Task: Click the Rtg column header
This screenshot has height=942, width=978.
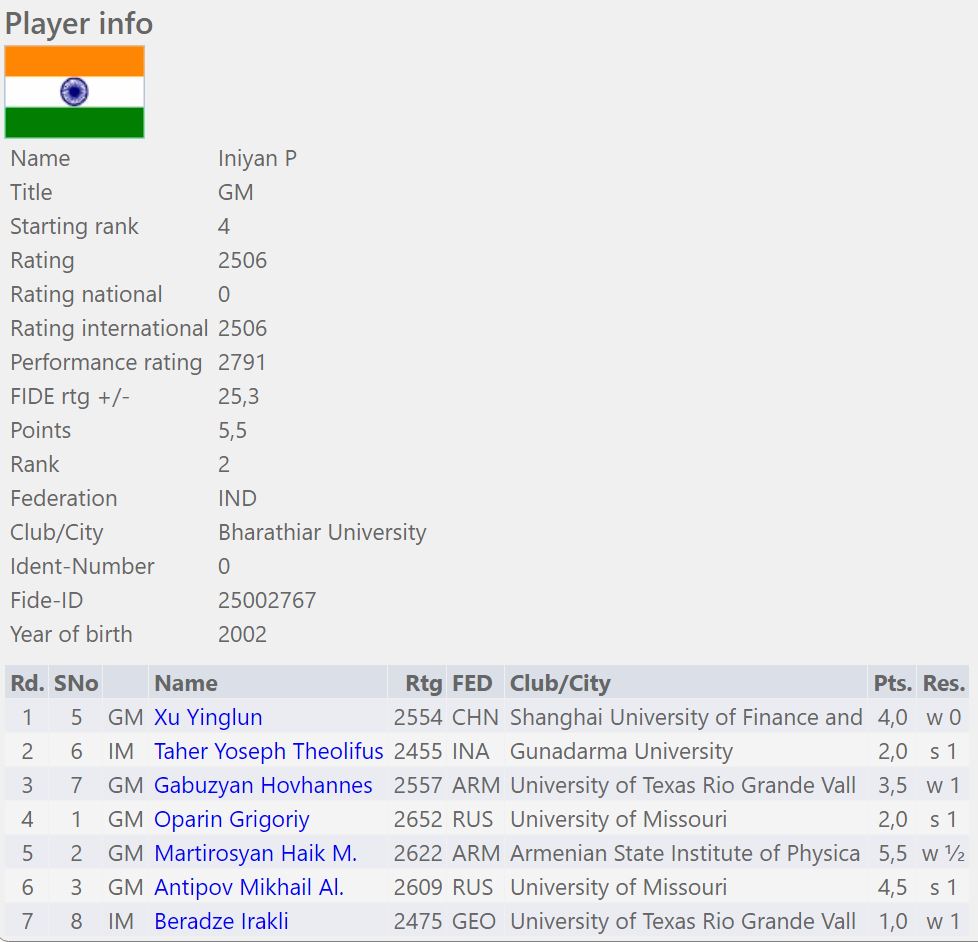Action: [x=423, y=683]
